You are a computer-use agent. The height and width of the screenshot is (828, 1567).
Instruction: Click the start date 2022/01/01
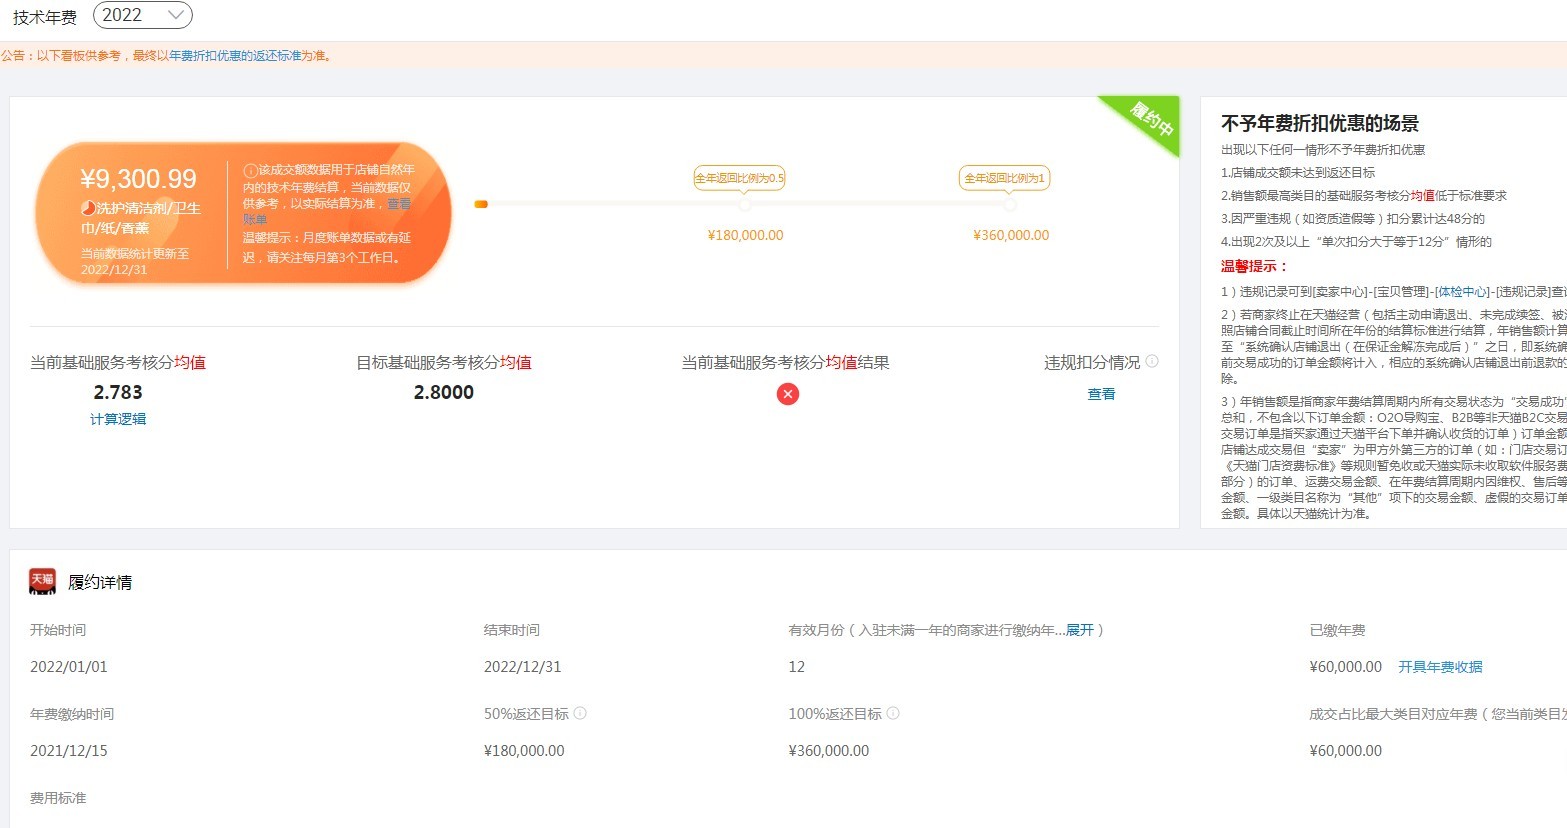69,667
